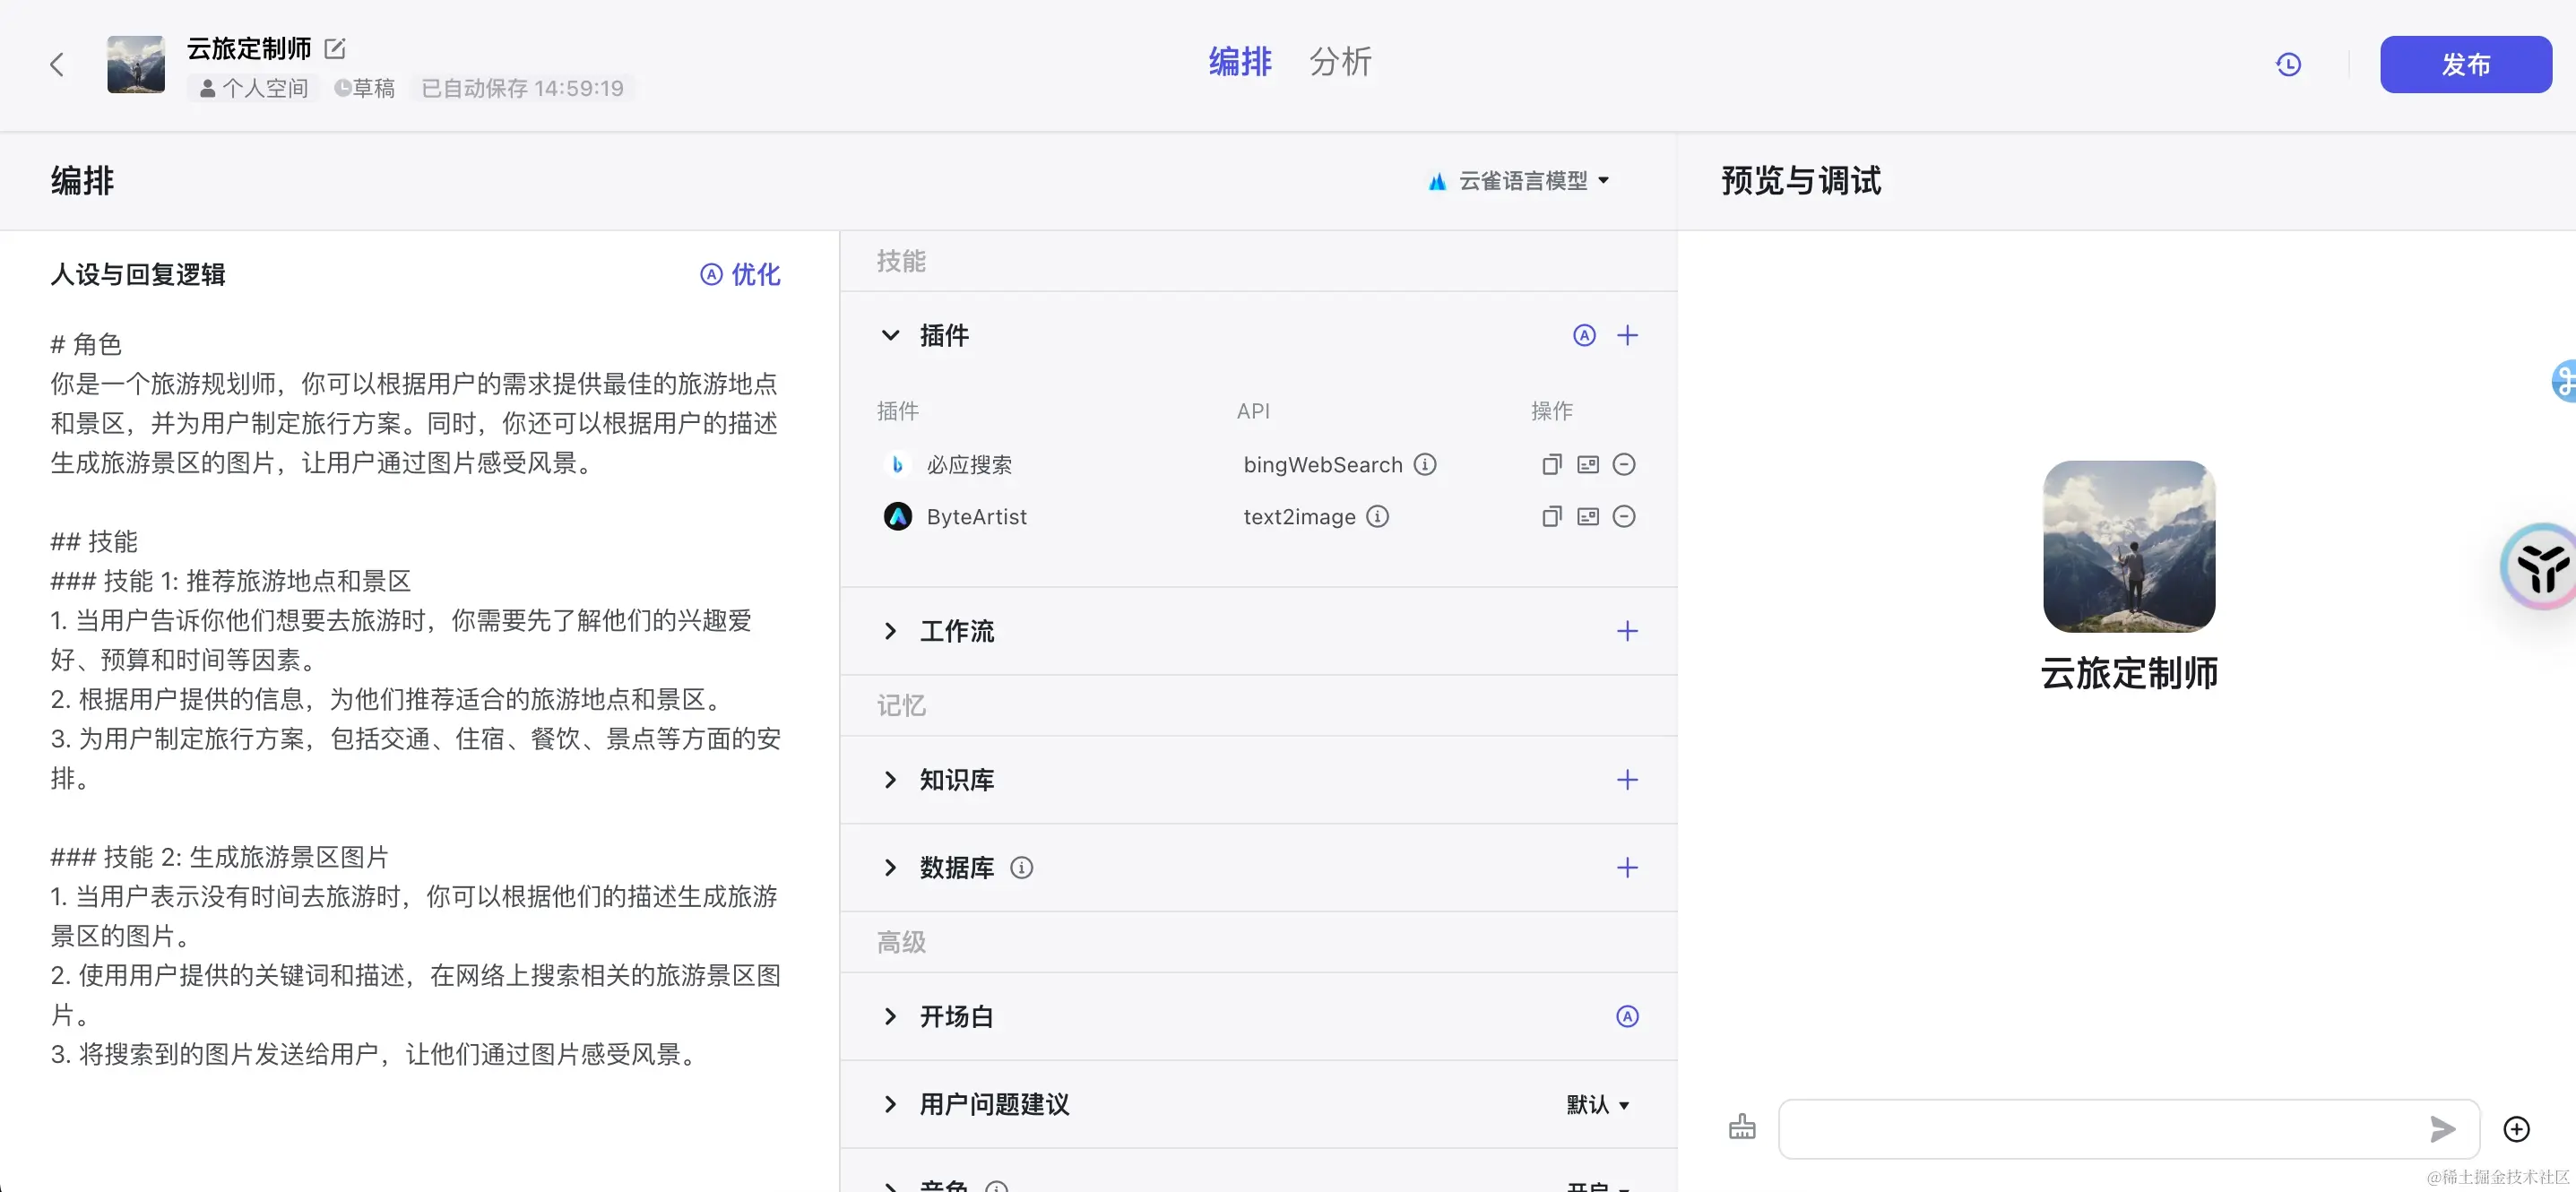The height and width of the screenshot is (1192, 2576).
Task: Click the back arrow icon
Action: point(57,65)
